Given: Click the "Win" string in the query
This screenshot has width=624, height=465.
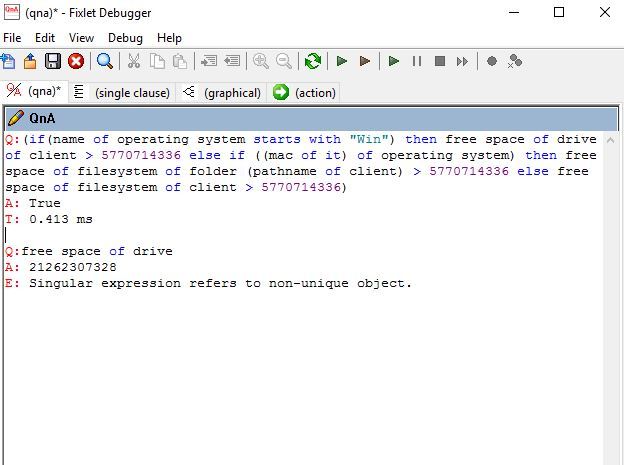Looking at the screenshot, I should pos(369,139).
